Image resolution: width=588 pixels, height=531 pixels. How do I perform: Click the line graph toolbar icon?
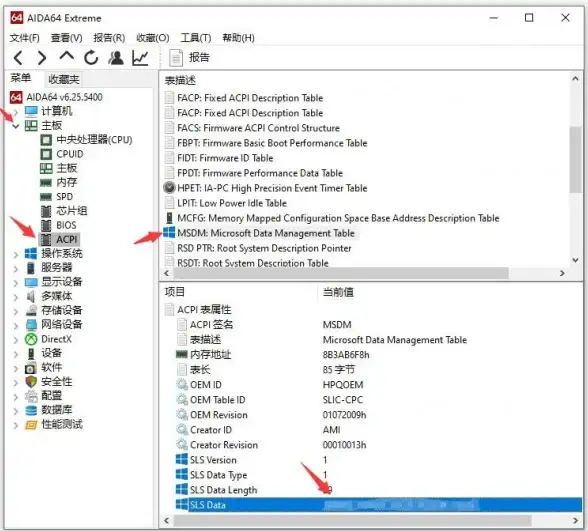(140, 58)
